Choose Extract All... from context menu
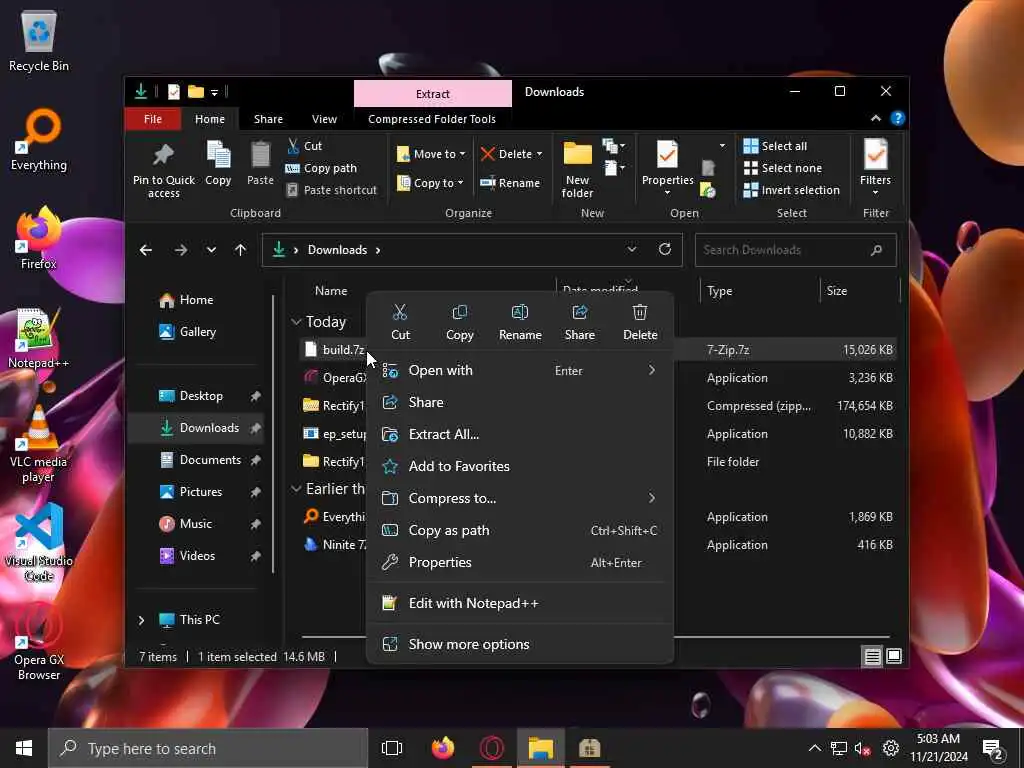 [520, 434]
